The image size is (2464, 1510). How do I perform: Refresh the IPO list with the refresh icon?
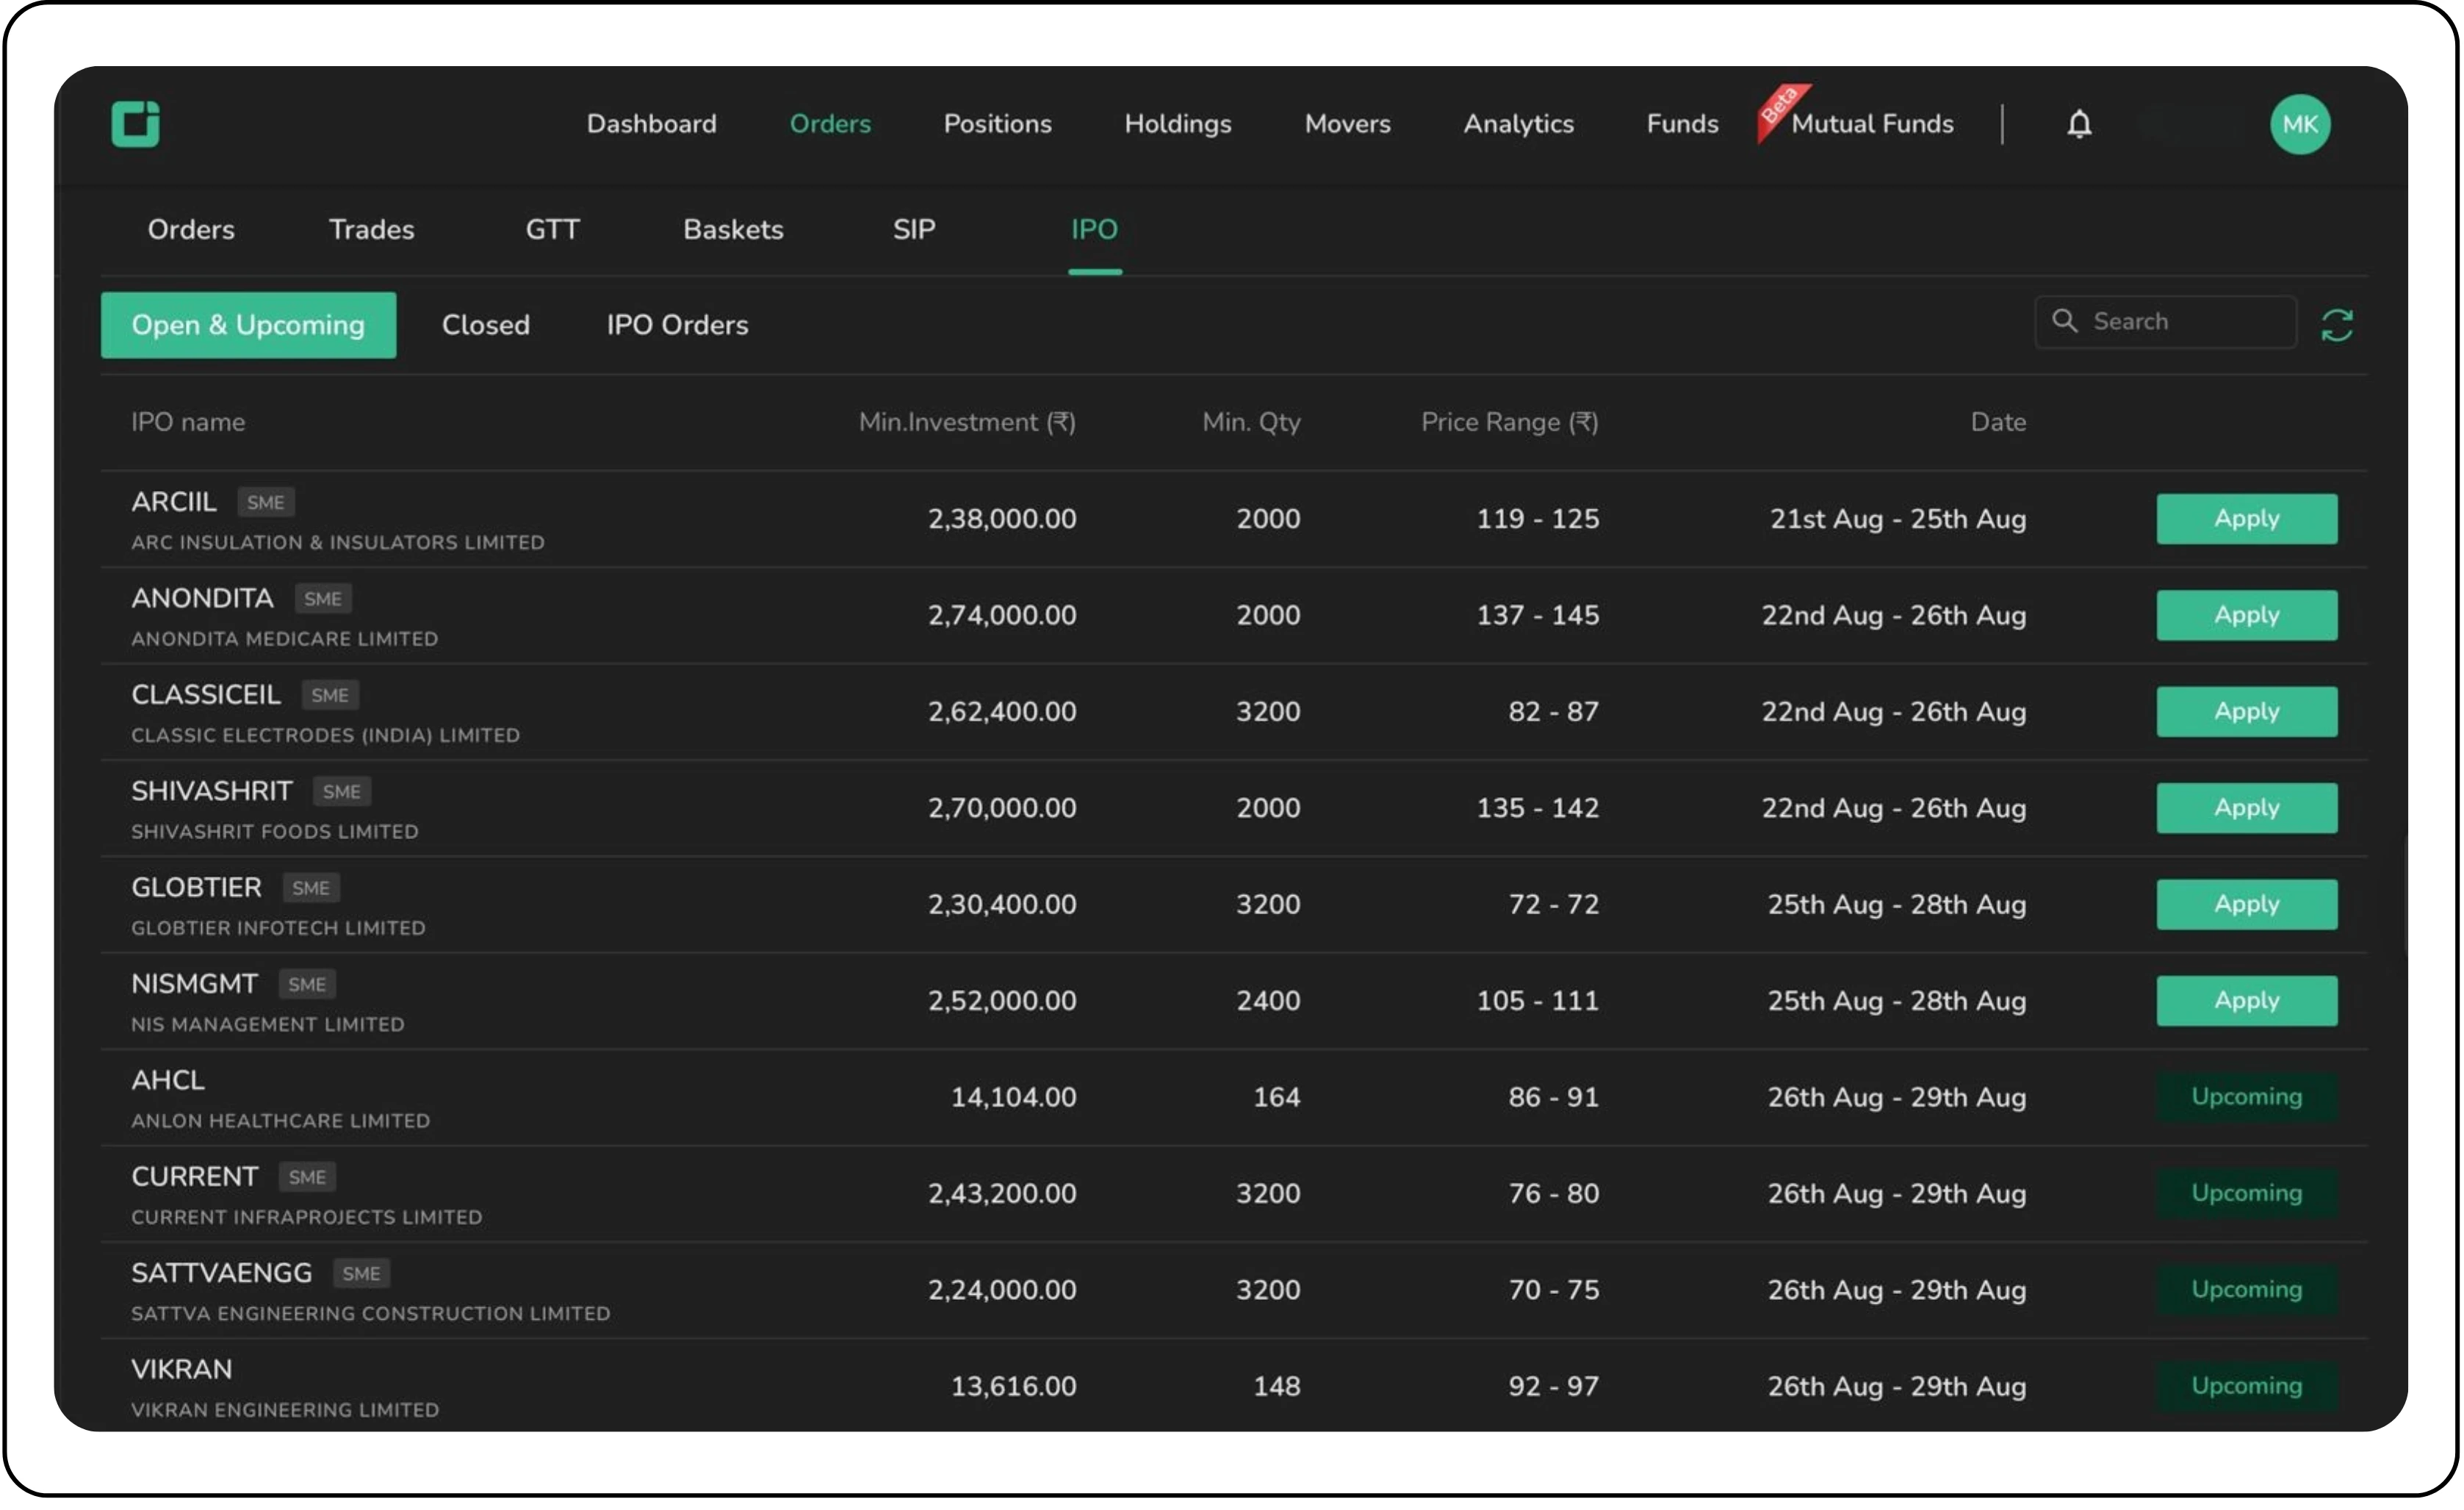point(2338,323)
